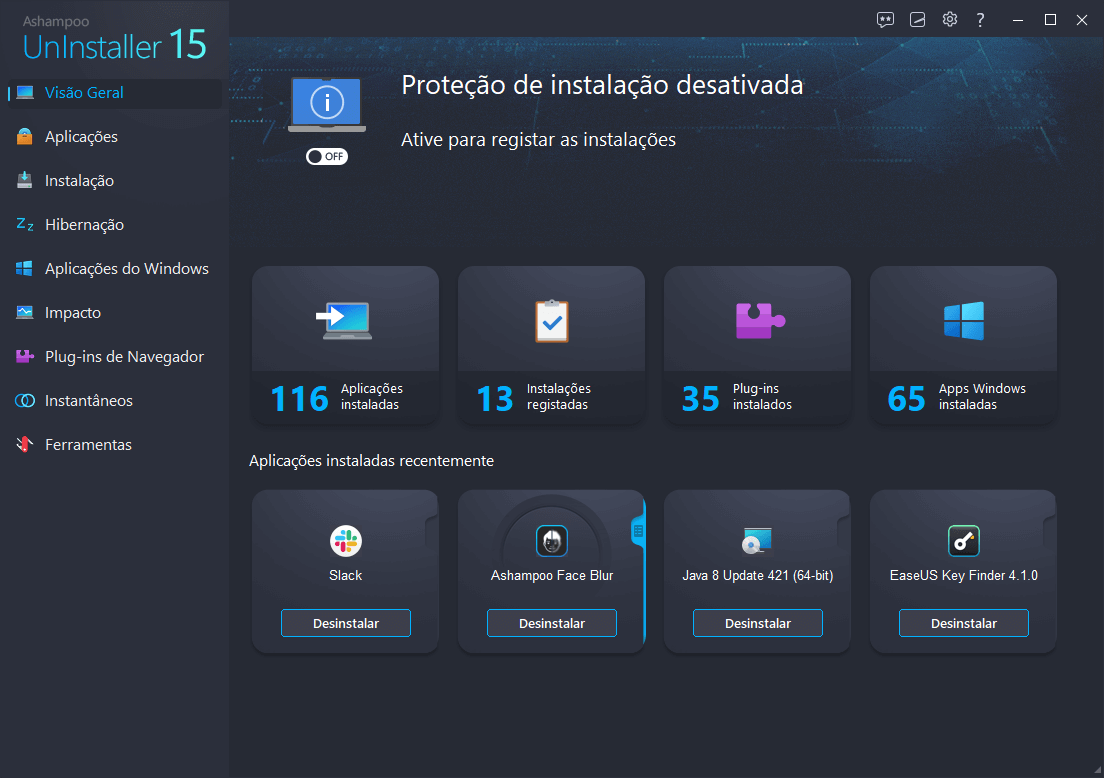1104x778 pixels.
Task: Click the Windows apps logo icon
Action: click(x=964, y=320)
